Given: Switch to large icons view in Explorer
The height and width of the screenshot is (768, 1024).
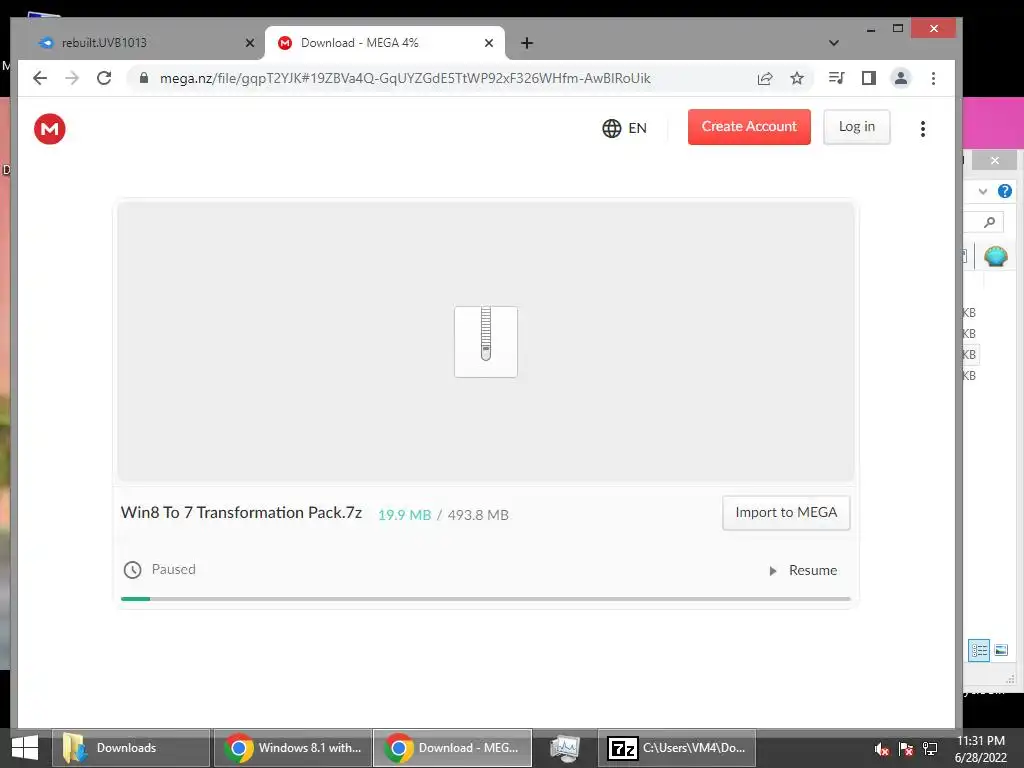Looking at the screenshot, I should [1001, 650].
